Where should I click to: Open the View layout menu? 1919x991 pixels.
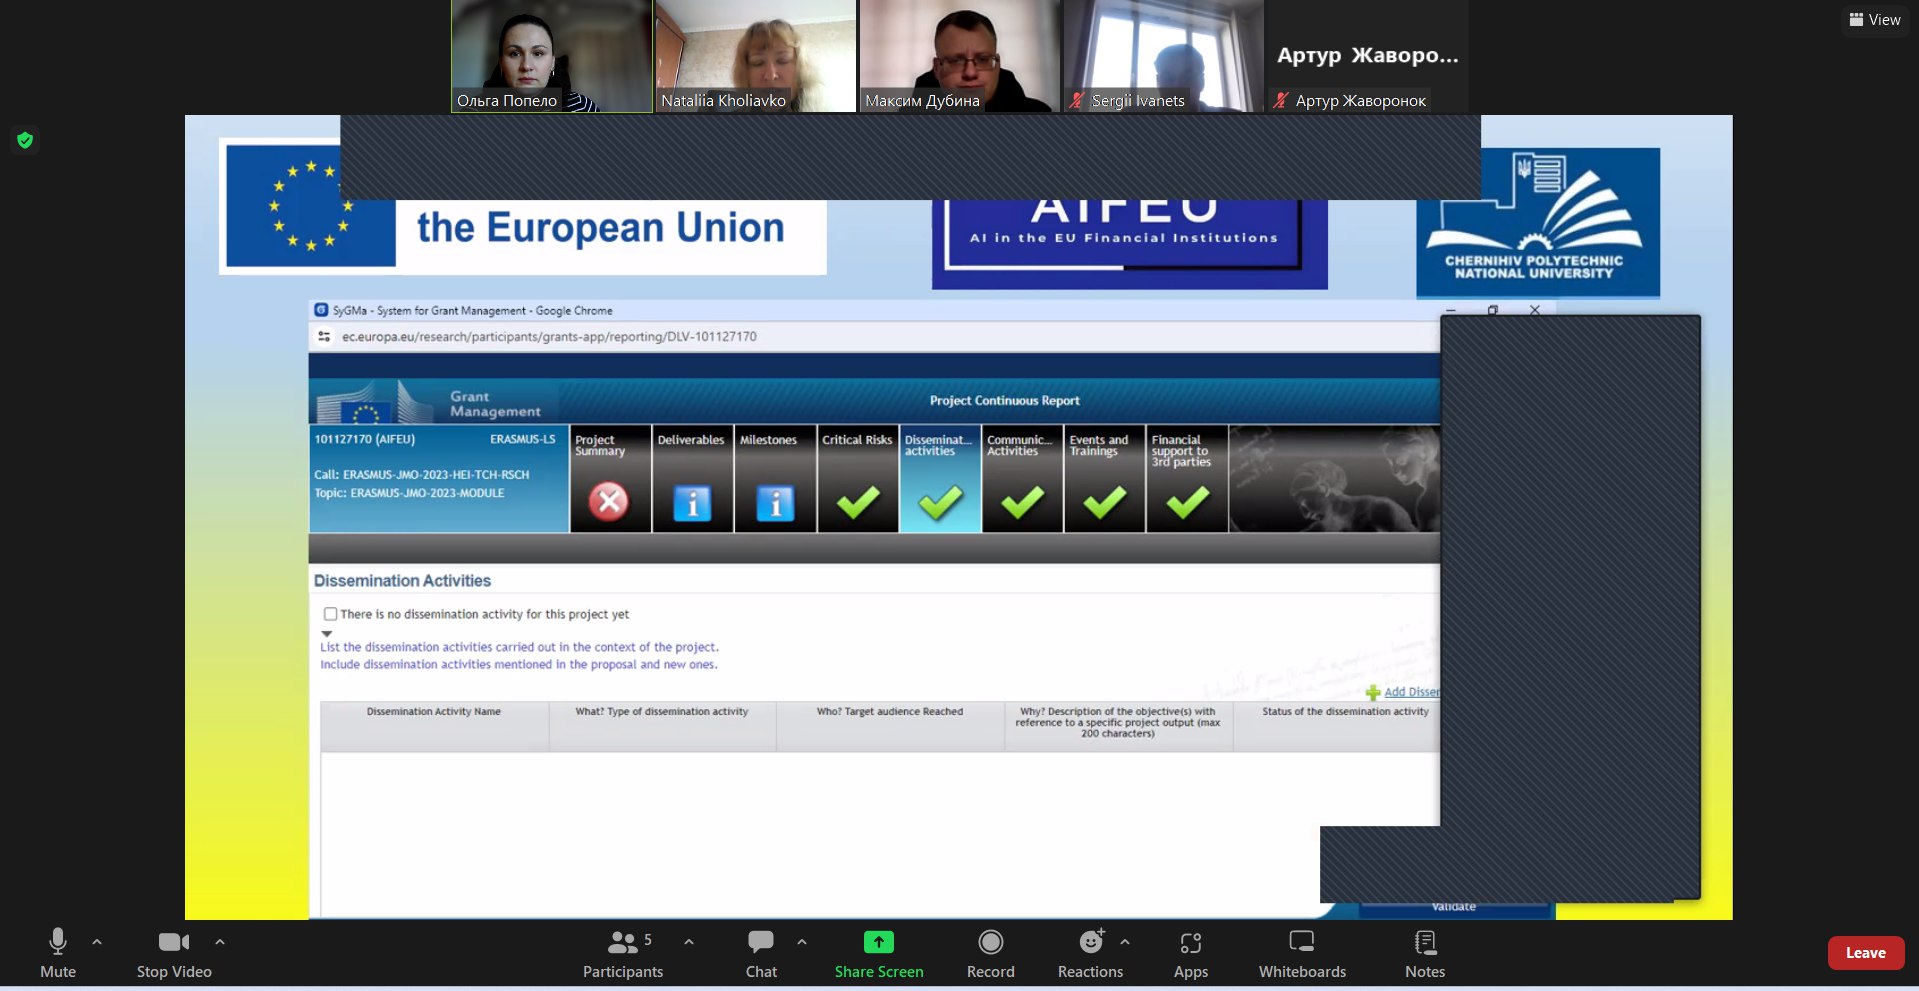coord(1874,19)
